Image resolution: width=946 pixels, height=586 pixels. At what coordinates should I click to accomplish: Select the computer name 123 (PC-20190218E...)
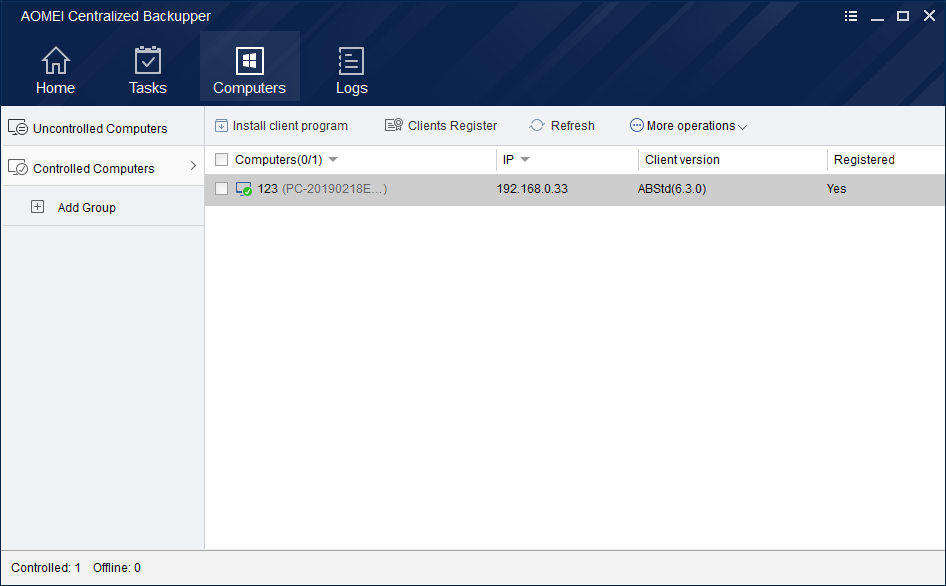pos(322,189)
